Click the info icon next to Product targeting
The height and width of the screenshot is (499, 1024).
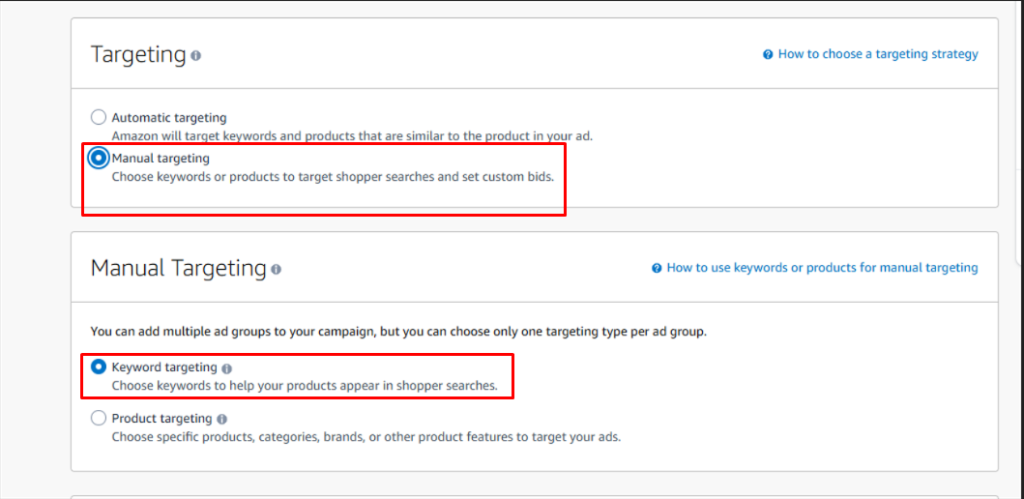pyautogui.click(x=222, y=419)
